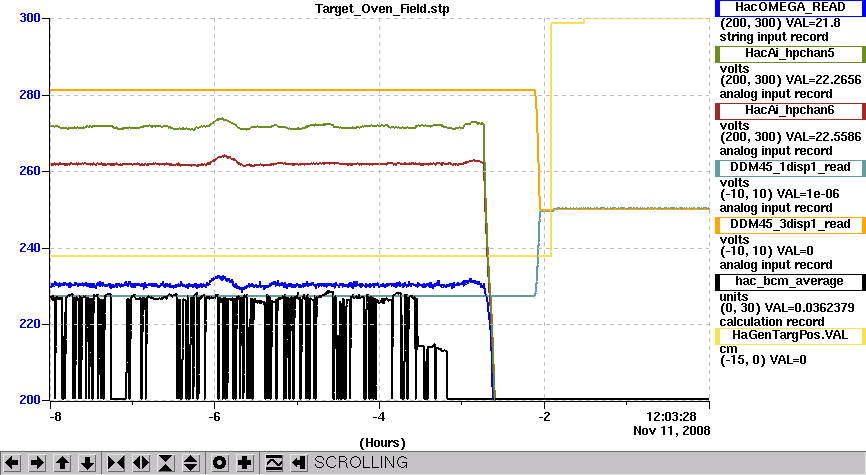Click the VAL=1e-06 value text
Viewport: 866px width, 475px height.
point(807,194)
